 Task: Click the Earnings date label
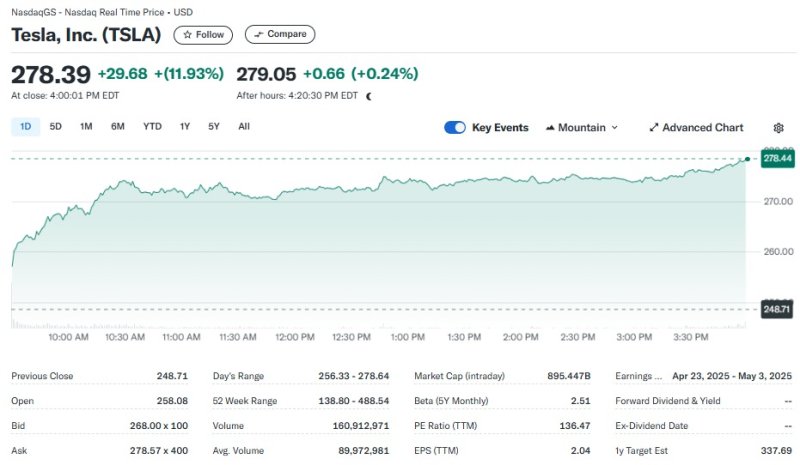click(638, 376)
